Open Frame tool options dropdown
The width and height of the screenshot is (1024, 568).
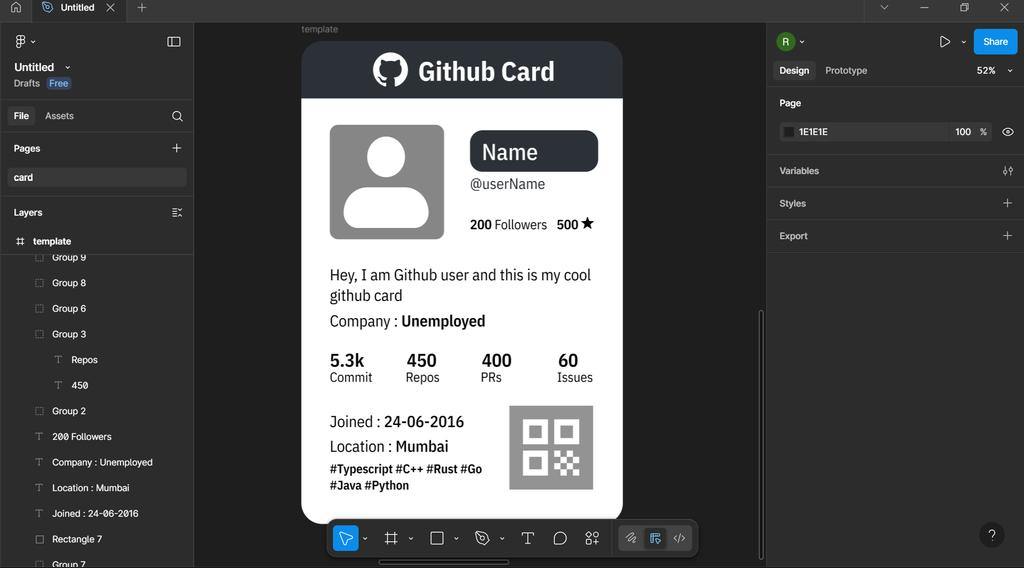click(411, 539)
